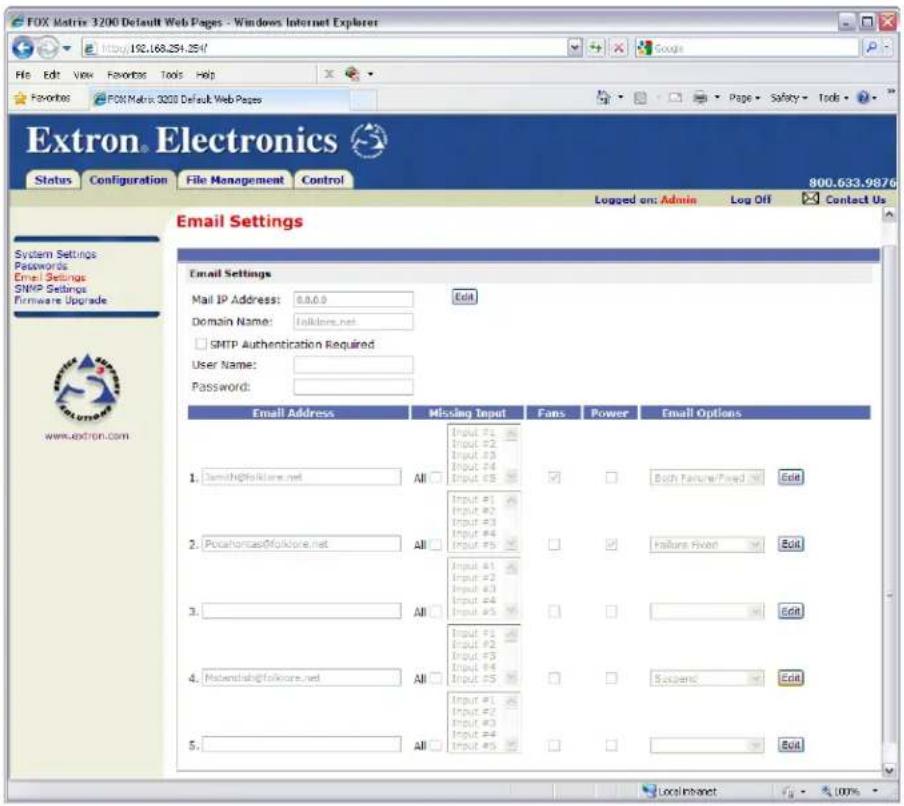Image resolution: width=904 pixels, height=806 pixels.
Task: Click the gray X toolbar icon
Action: pos(329,74)
